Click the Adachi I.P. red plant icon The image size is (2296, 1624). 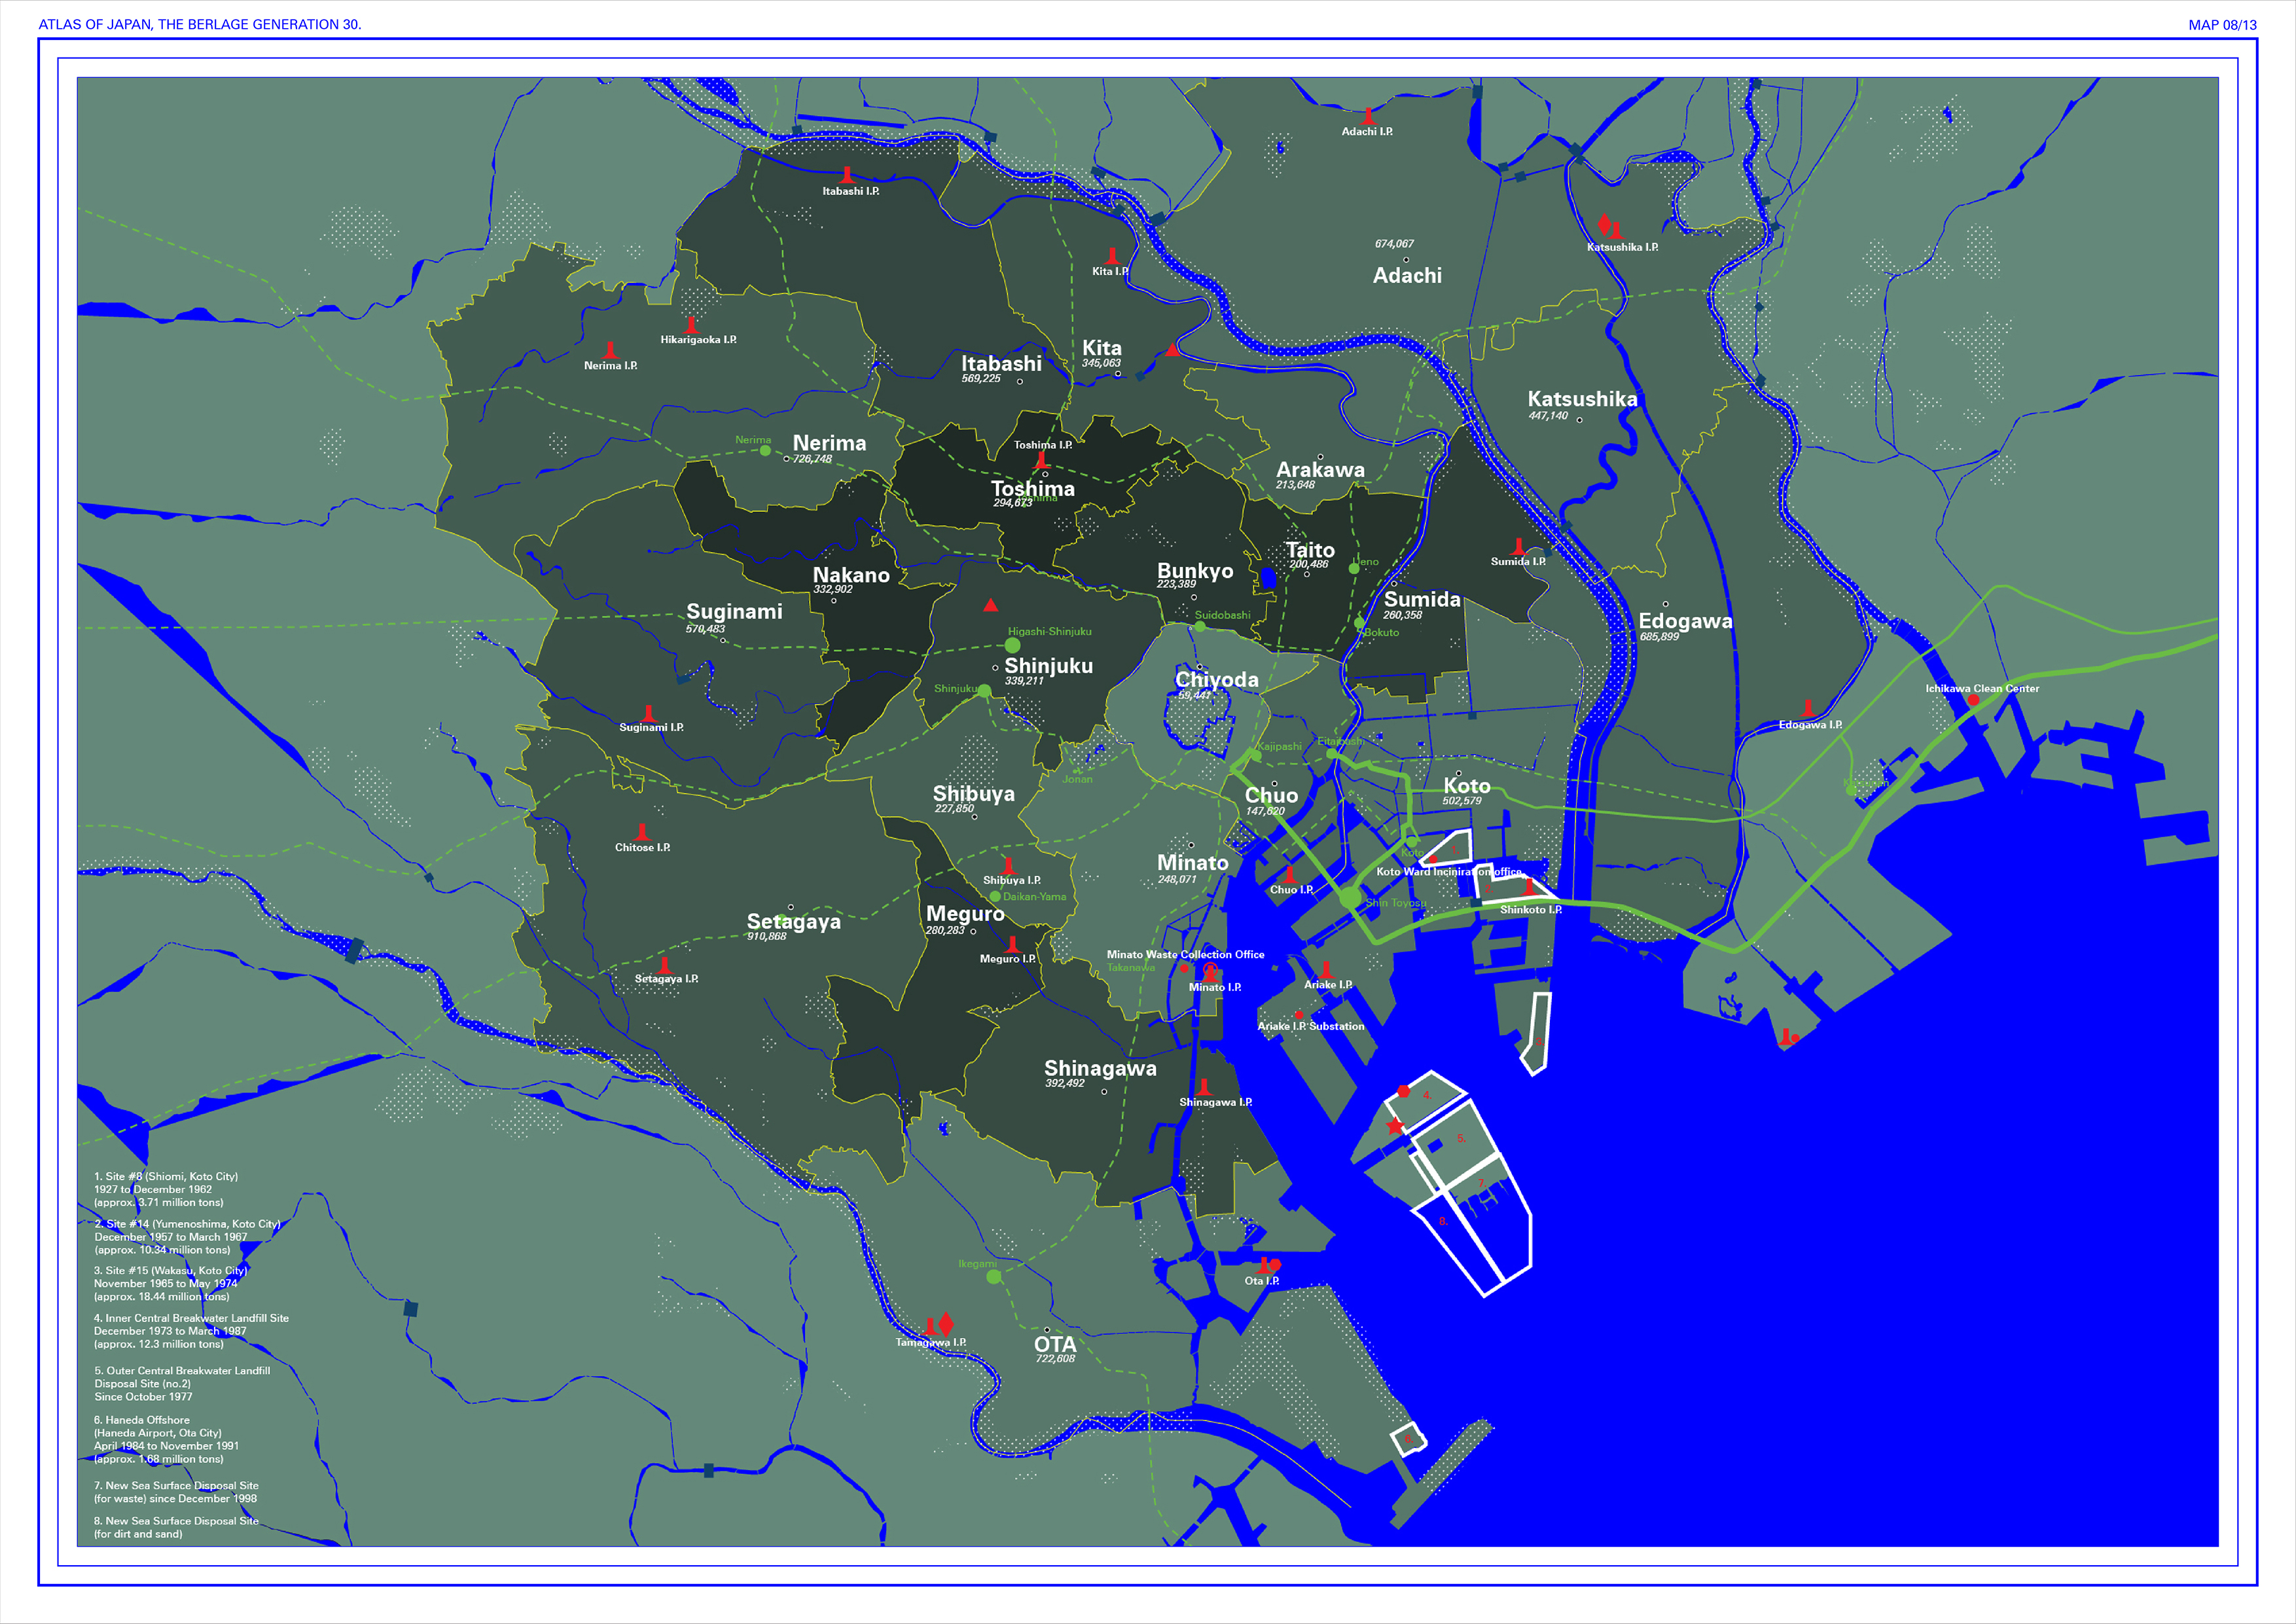(1368, 117)
